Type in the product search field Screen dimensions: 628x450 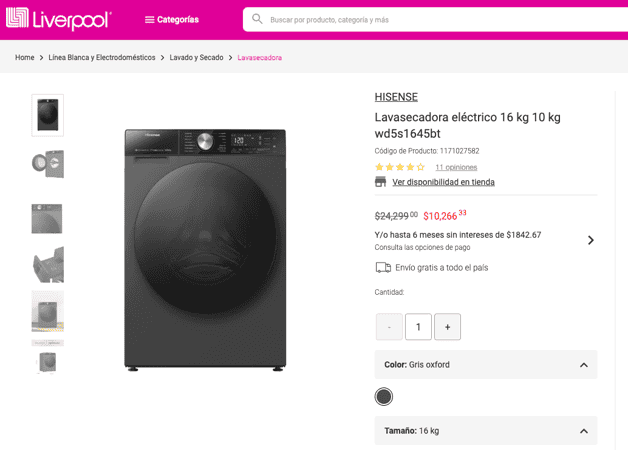[x=440, y=19]
